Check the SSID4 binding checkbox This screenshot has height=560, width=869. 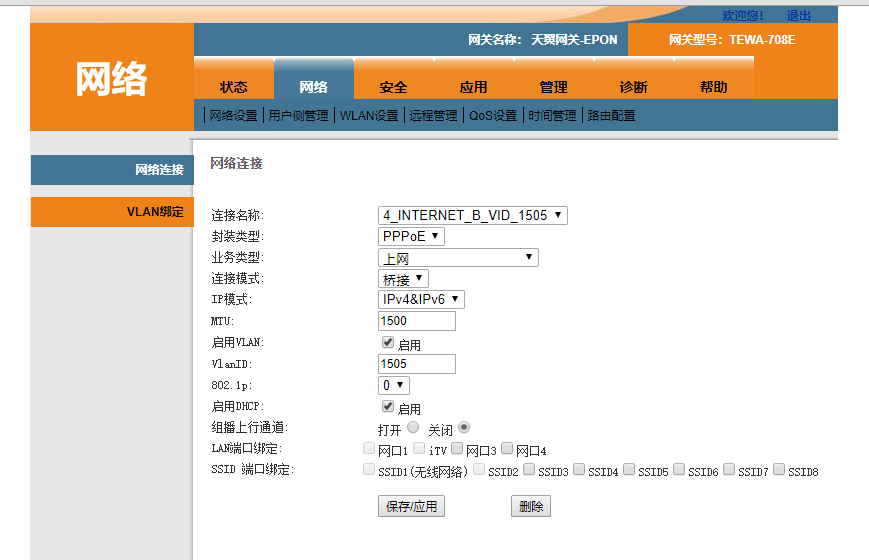579,470
